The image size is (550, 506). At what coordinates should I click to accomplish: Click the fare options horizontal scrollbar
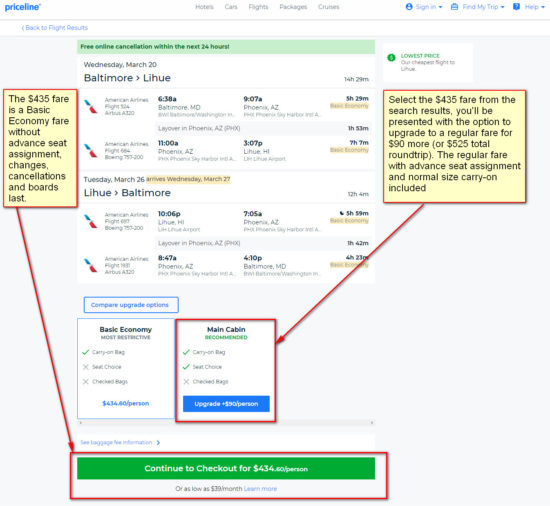[x=226, y=423]
